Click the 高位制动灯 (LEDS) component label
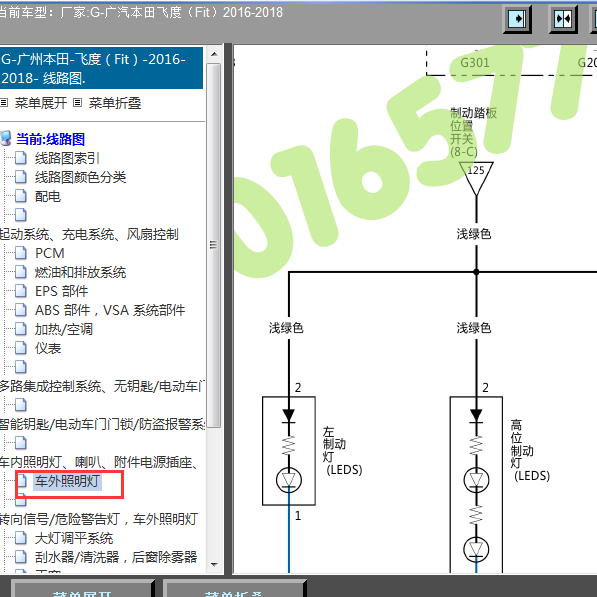This screenshot has width=597, height=597. pyautogui.click(x=530, y=451)
